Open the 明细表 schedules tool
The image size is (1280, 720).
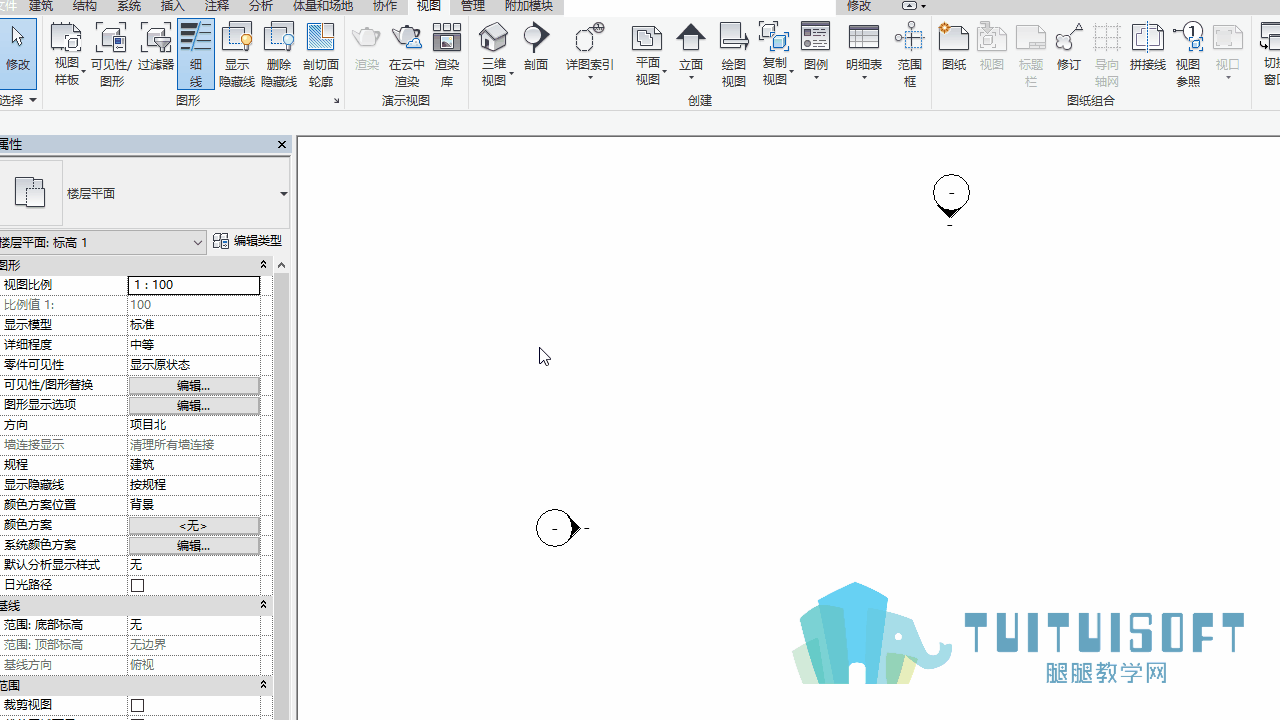point(863,50)
